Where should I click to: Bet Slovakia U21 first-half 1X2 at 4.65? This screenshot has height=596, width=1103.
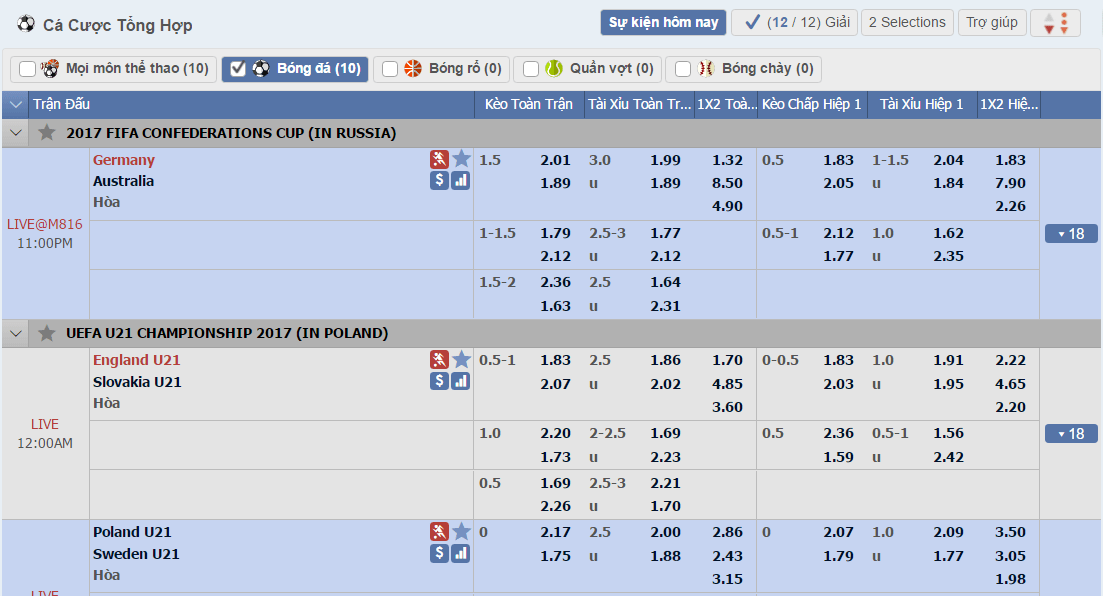click(1010, 384)
